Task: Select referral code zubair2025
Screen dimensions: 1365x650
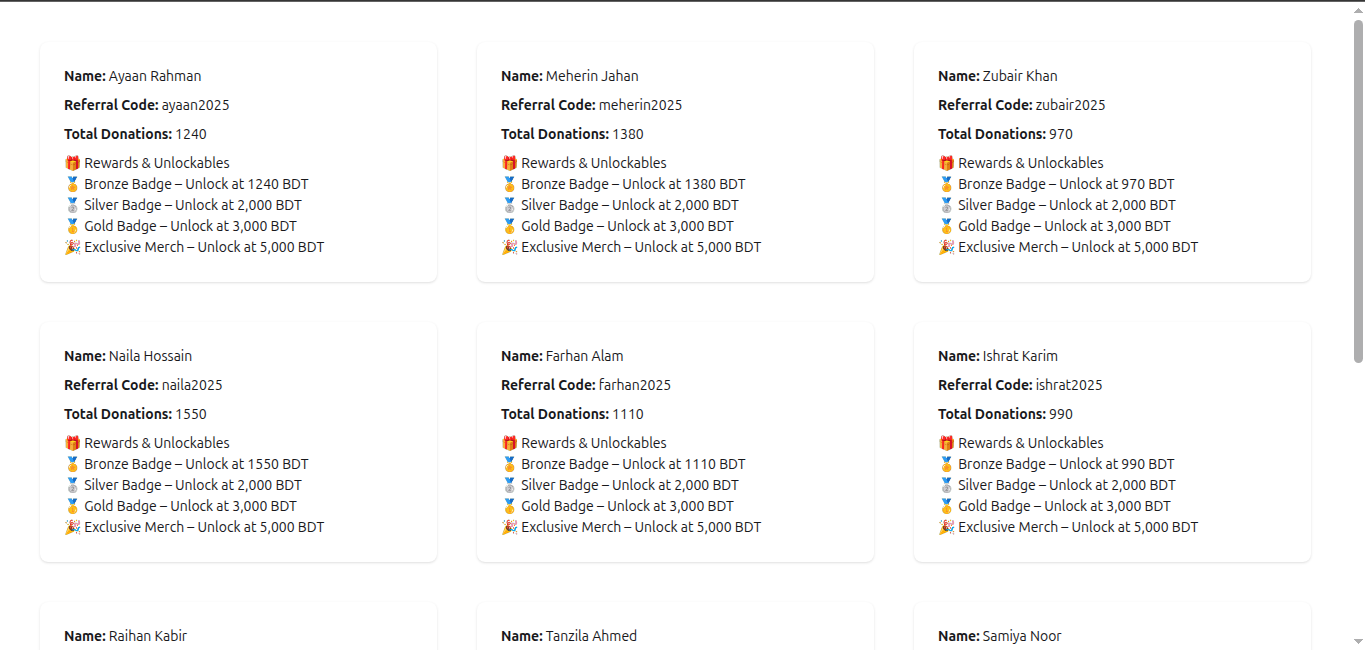Action: tap(1071, 105)
